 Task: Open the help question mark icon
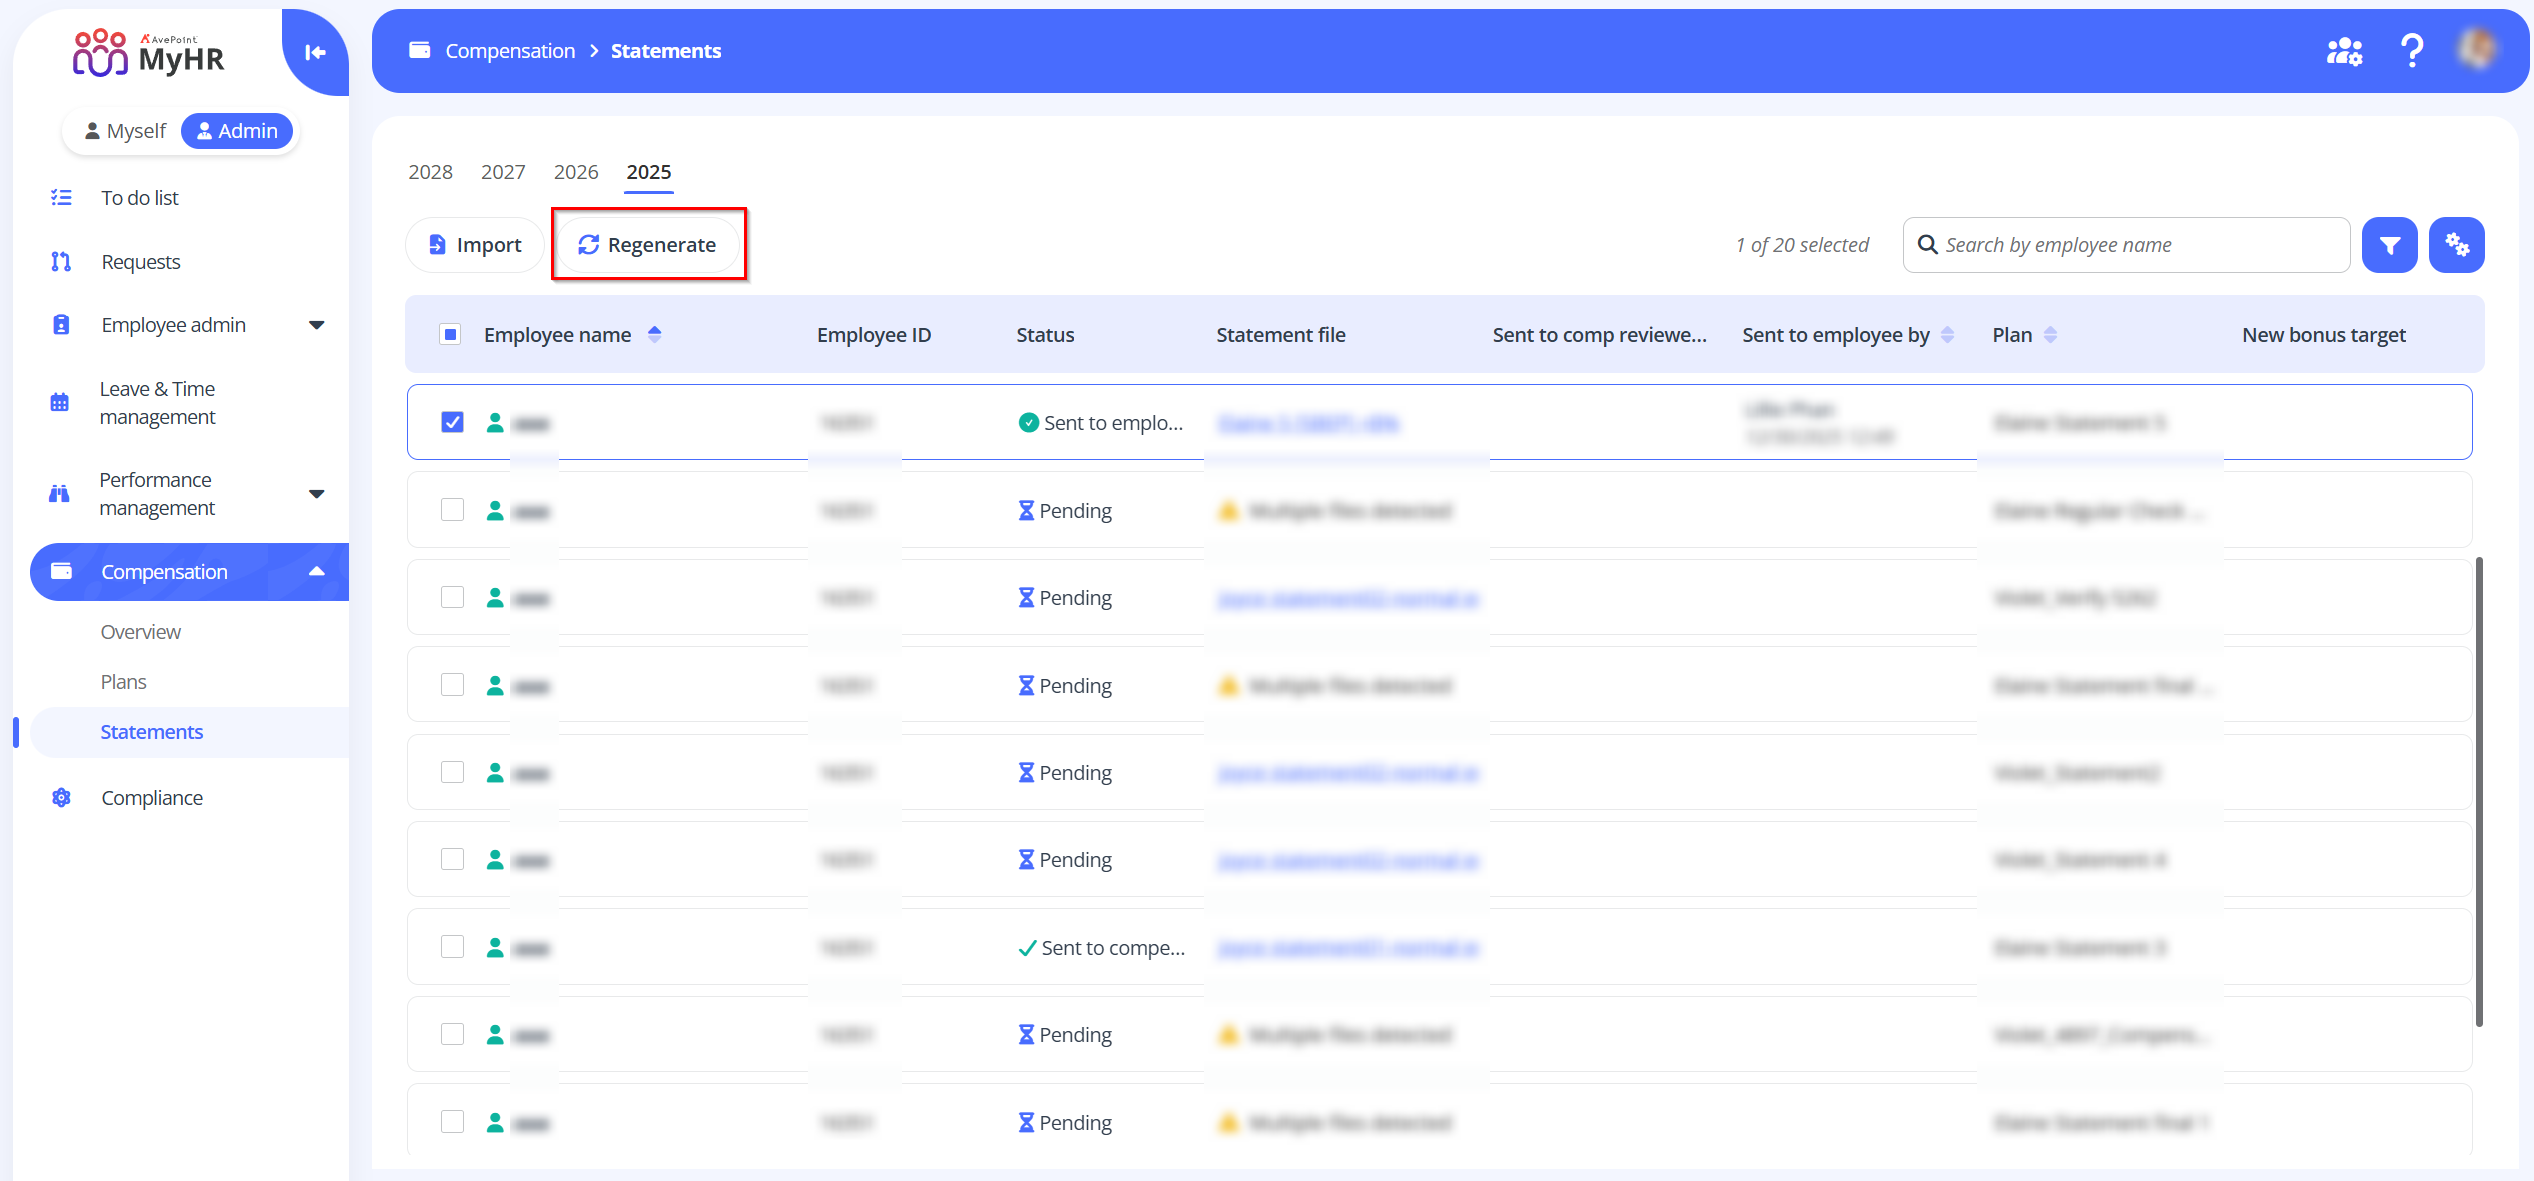click(2411, 50)
